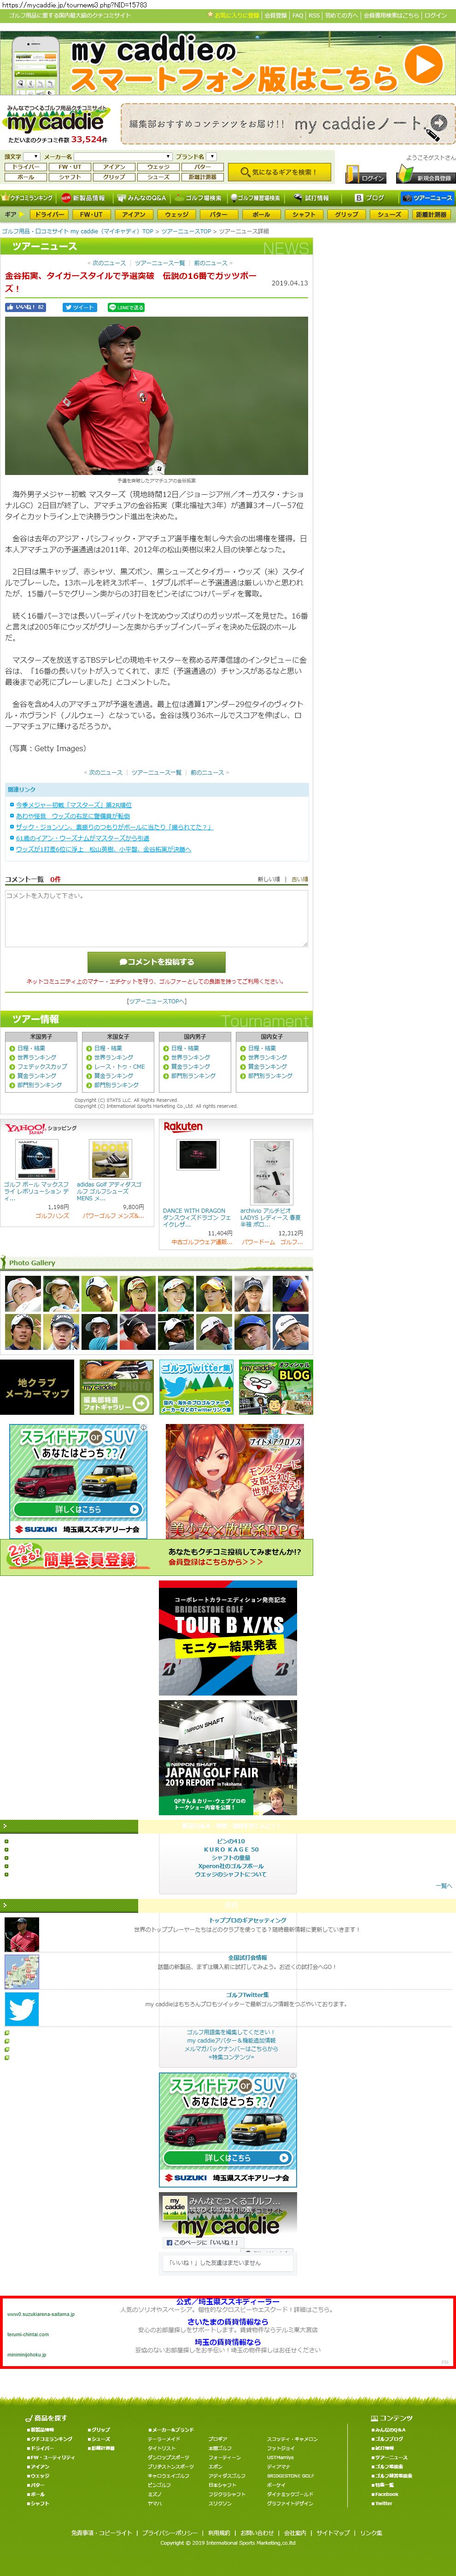
Task: Click the 気になるギアを検索！ search button
Action: tap(280, 172)
